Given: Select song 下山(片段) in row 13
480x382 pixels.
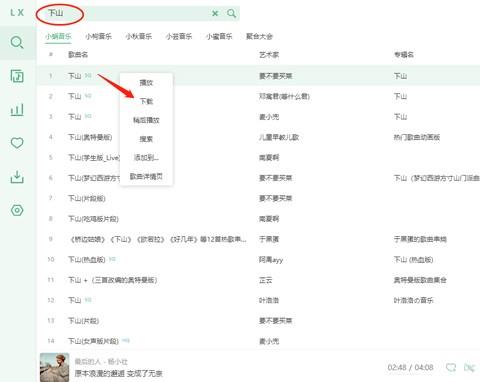Looking at the screenshot, I should [x=258, y=320].
